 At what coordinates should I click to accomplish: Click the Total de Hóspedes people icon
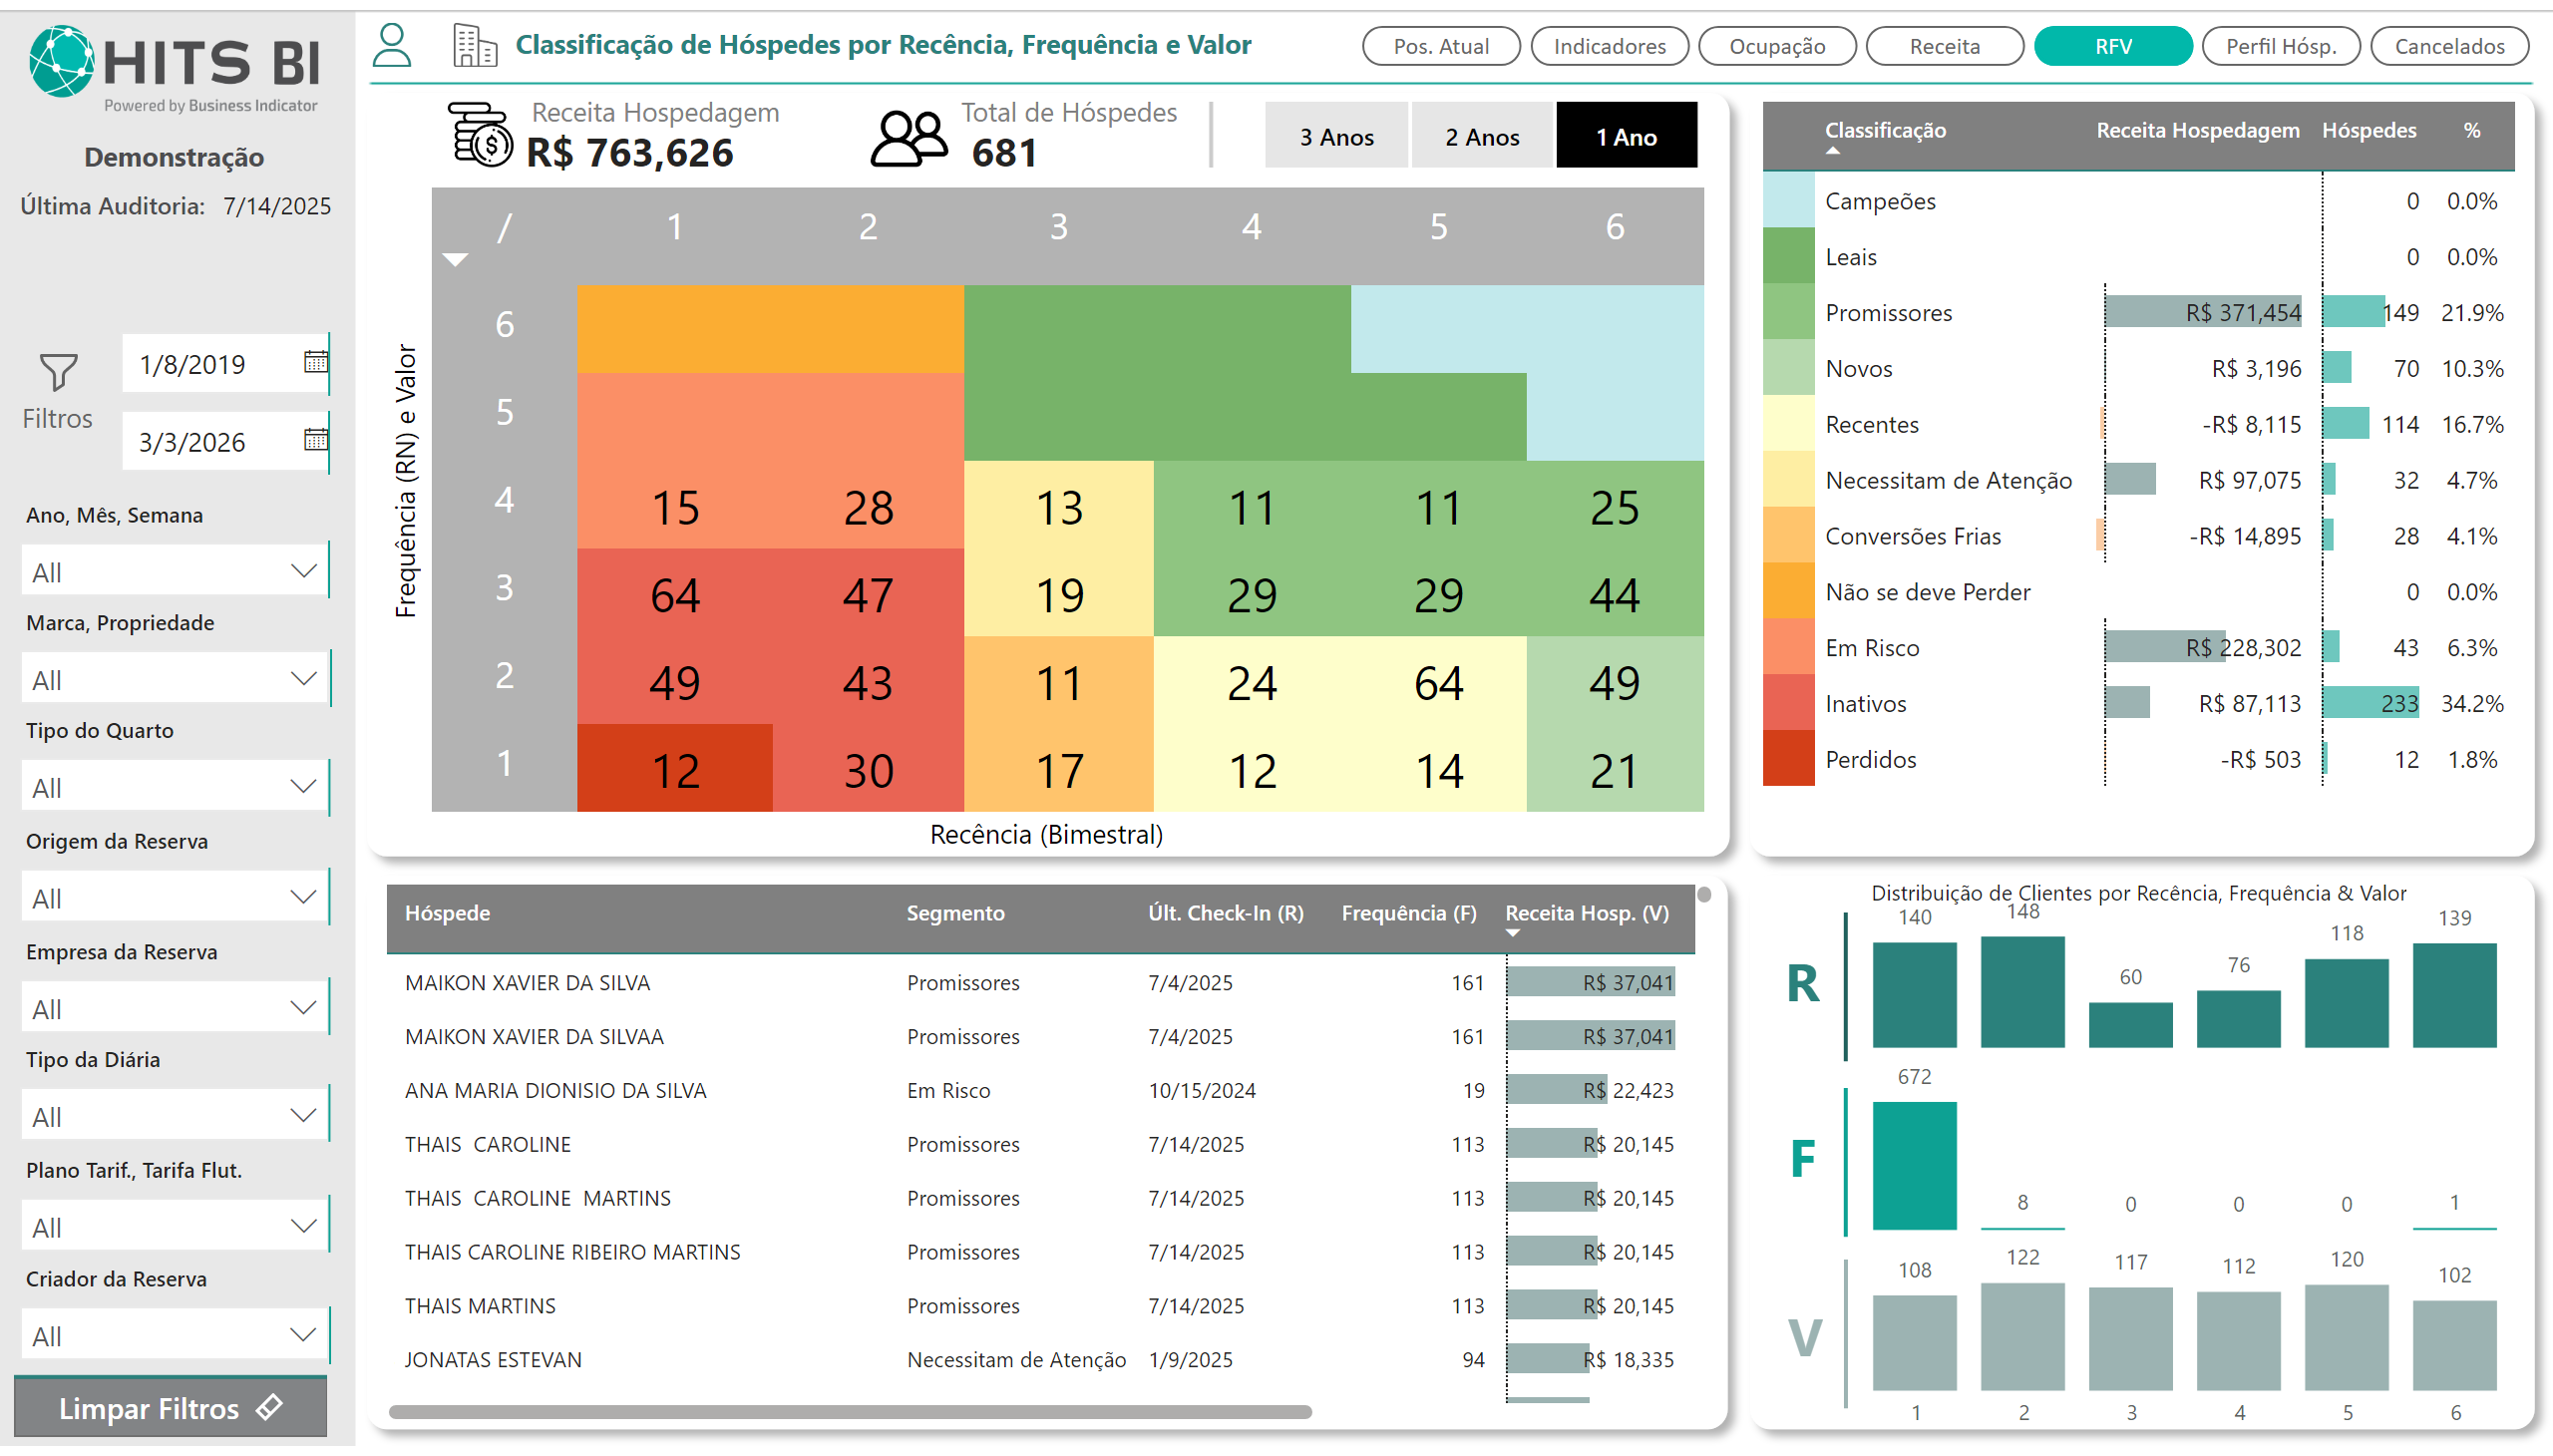[x=908, y=137]
